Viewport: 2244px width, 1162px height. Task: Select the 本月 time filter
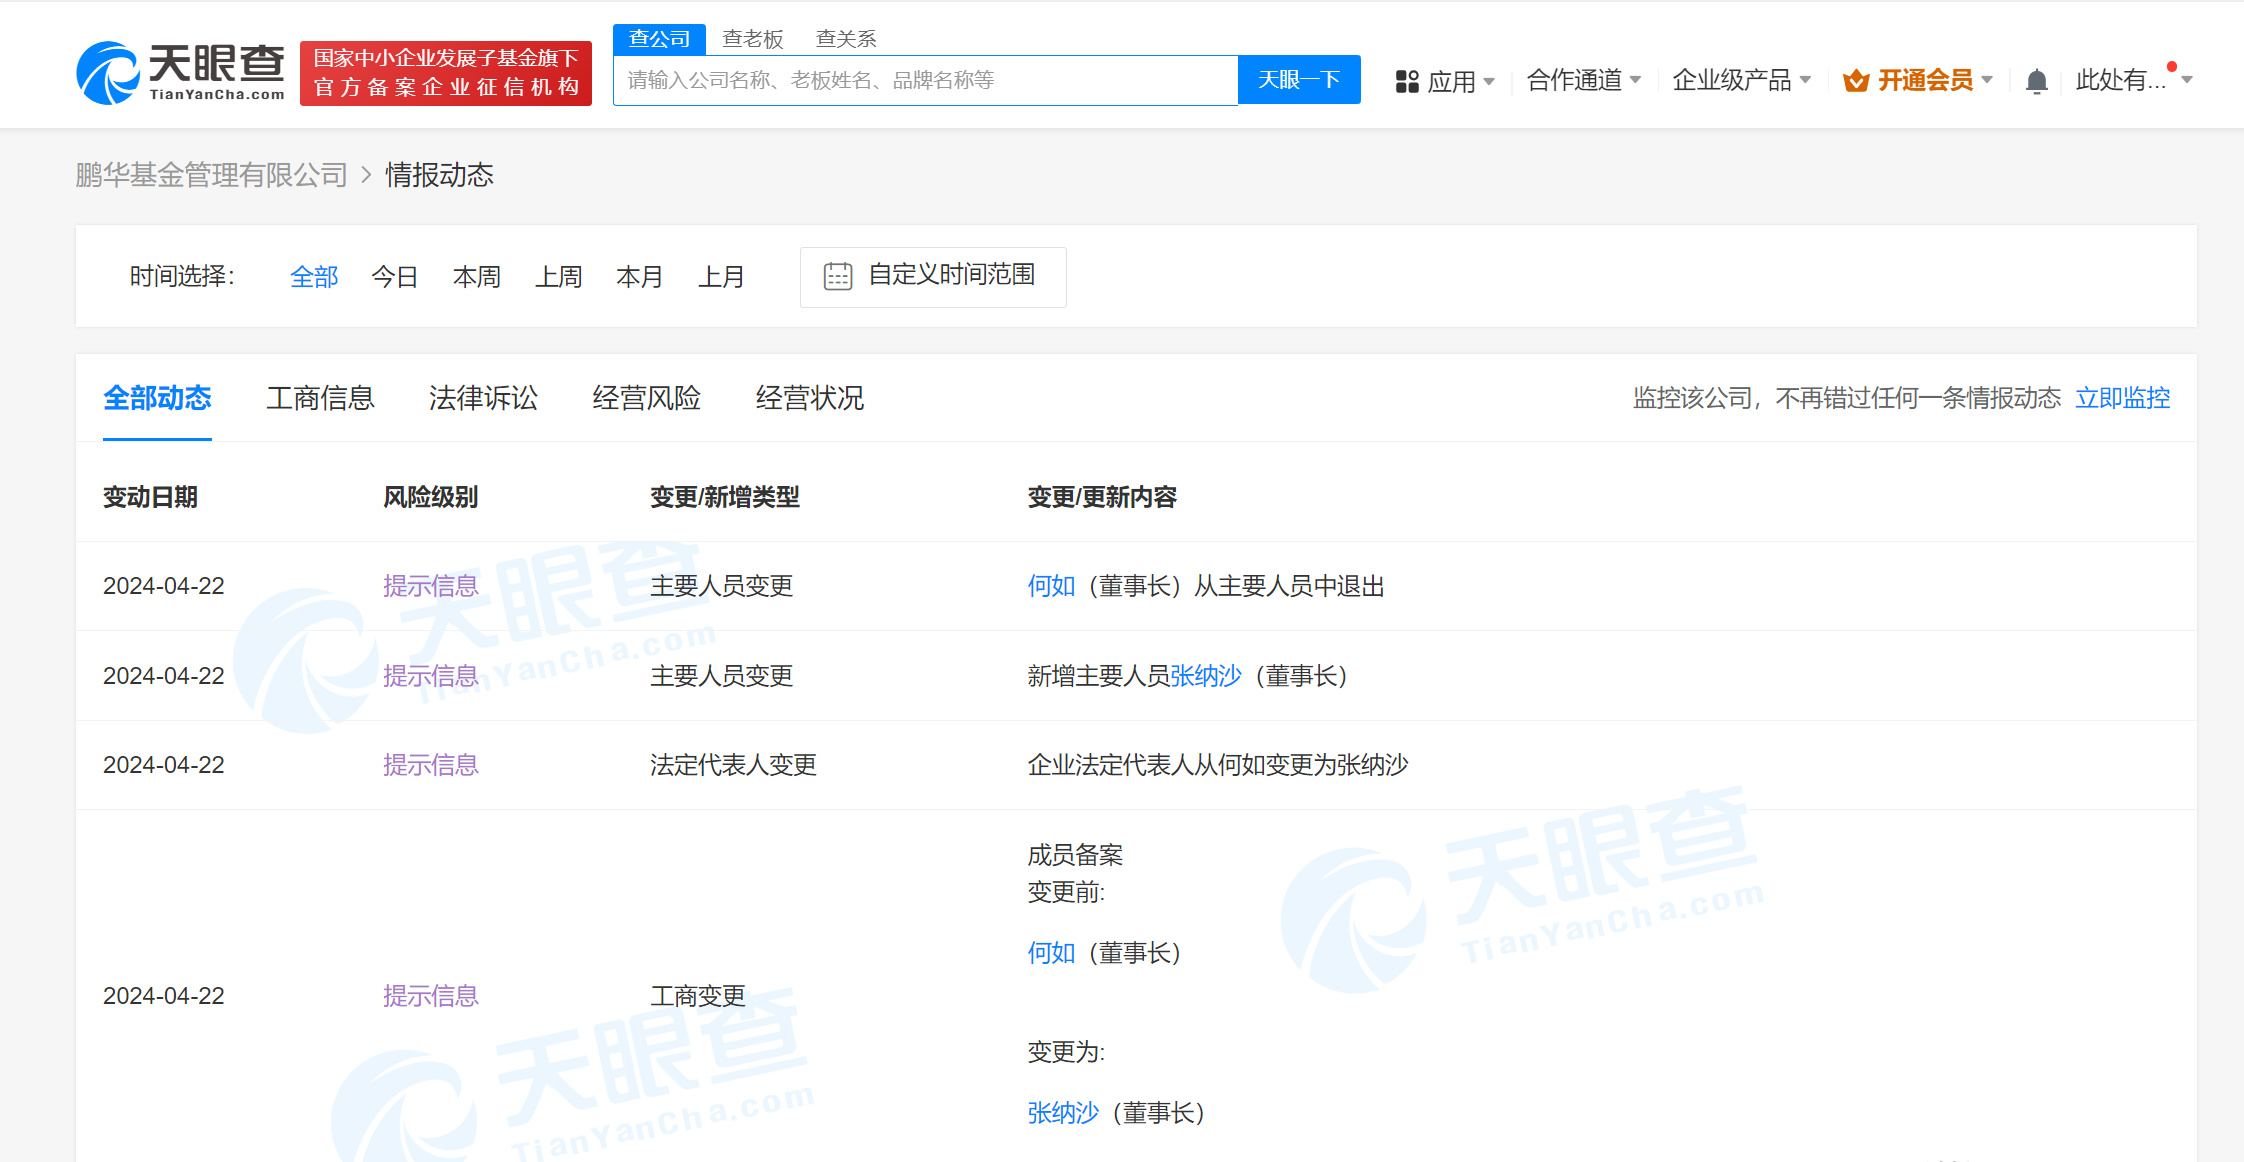640,277
